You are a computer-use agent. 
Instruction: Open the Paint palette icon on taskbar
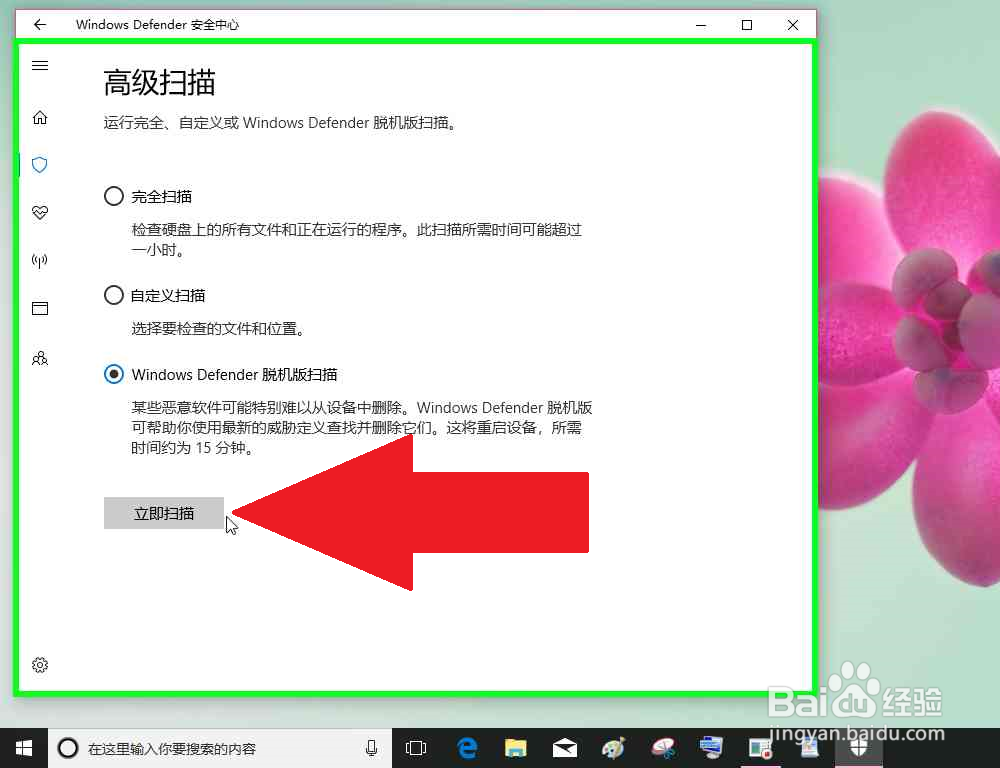[x=614, y=748]
